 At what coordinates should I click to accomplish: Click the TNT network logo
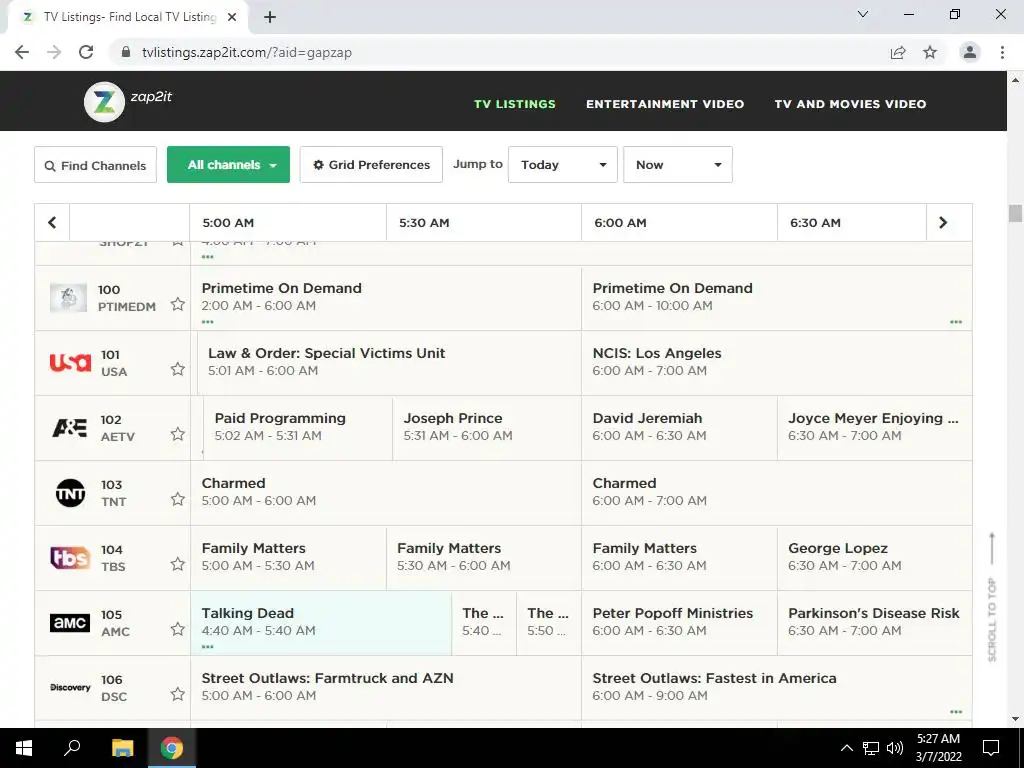(x=70, y=493)
